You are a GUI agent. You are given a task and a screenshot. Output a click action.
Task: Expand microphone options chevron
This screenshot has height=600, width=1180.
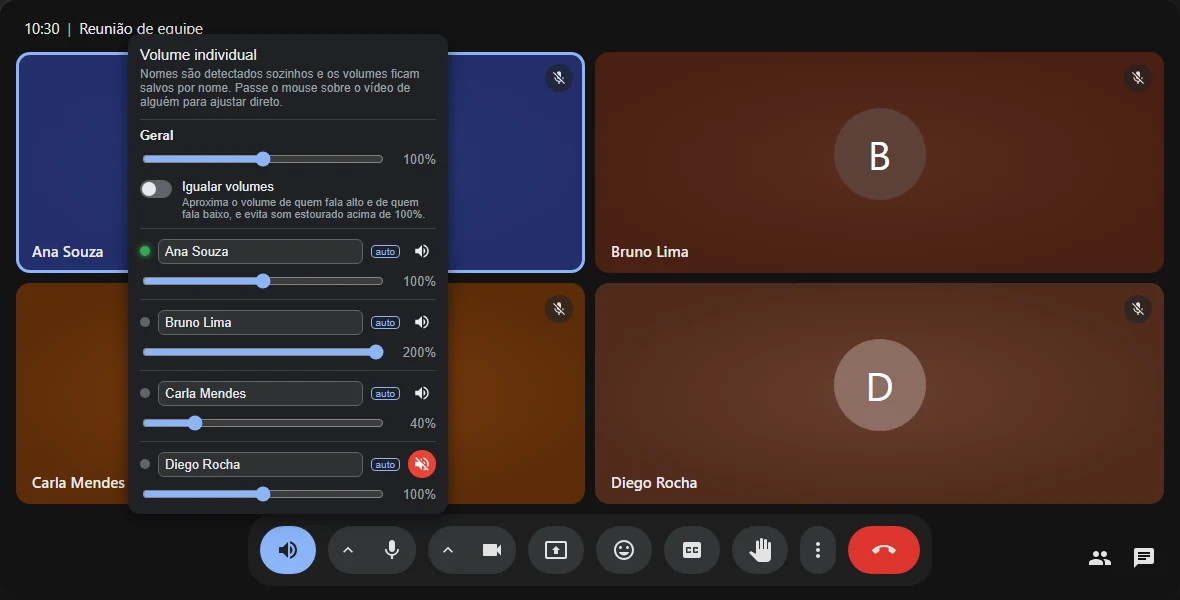(x=348, y=550)
